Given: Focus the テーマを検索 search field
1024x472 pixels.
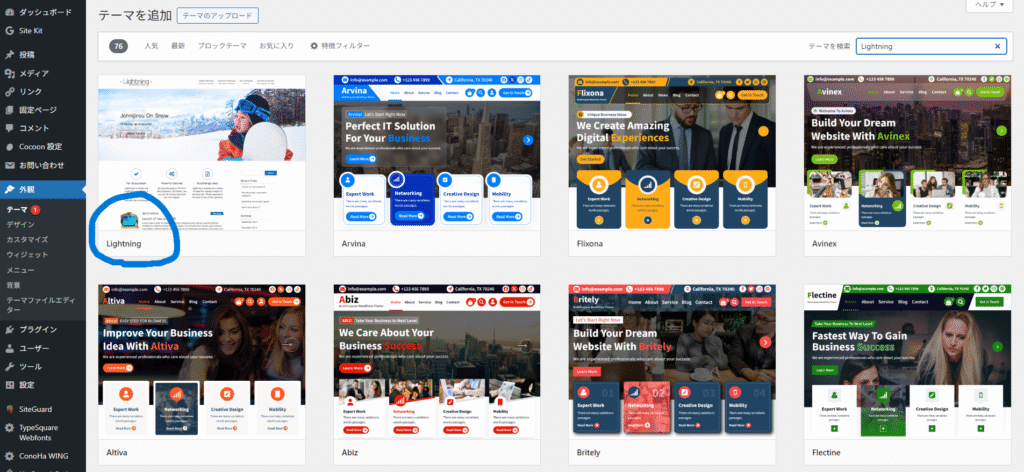Looking at the screenshot, I should click(924, 46).
